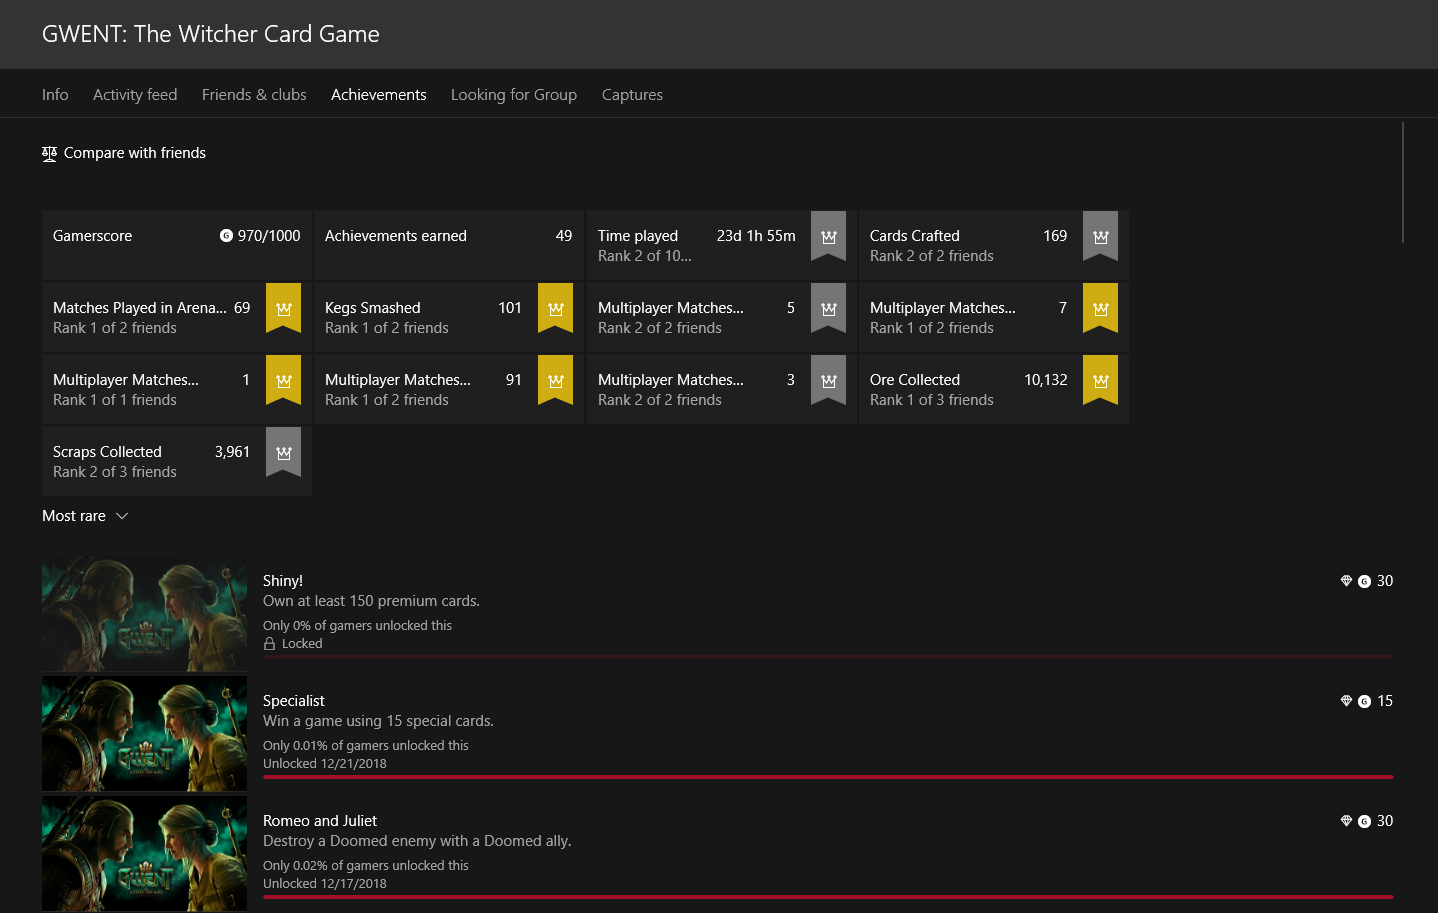Click the 'Own at least 150 premium cards.' description
This screenshot has width=1438, height=913.
coord(371,601)
